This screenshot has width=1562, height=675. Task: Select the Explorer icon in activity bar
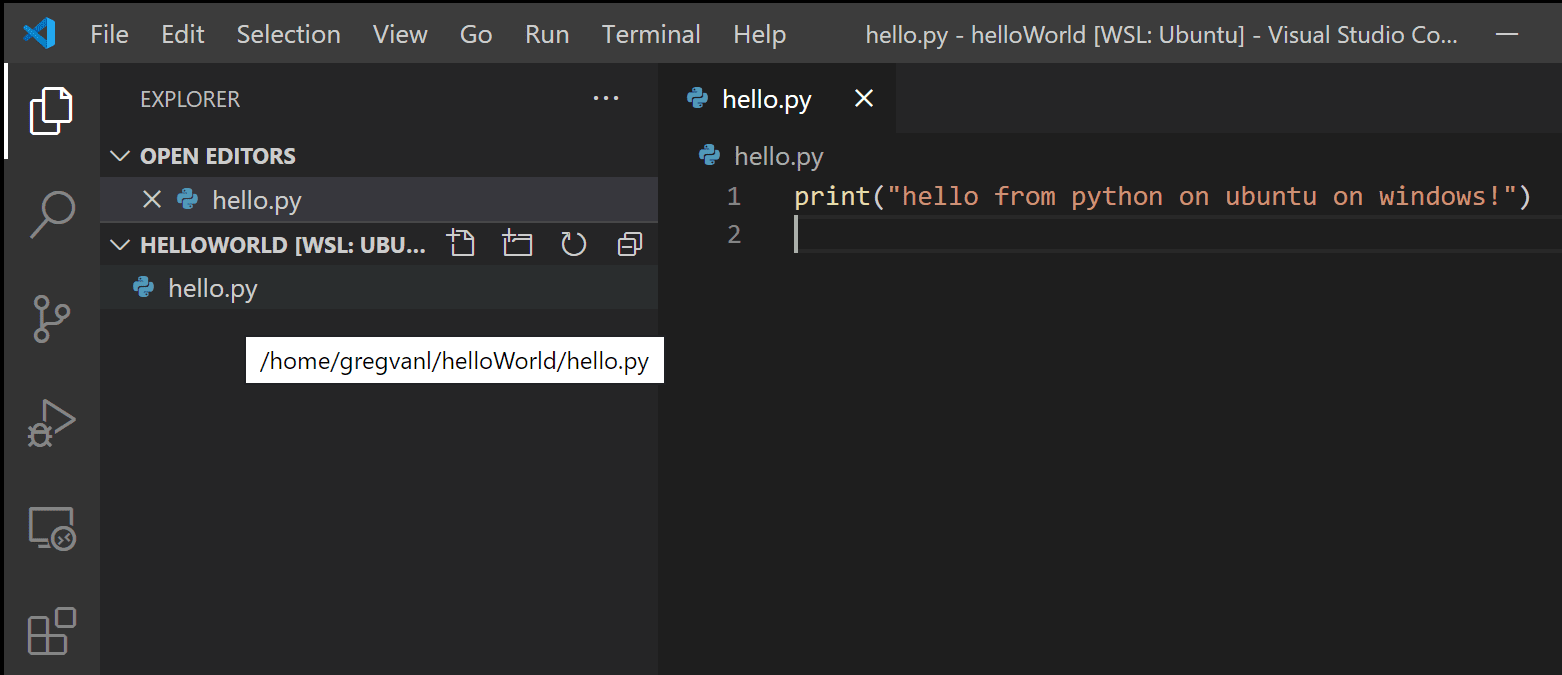[x=50, y=110]
